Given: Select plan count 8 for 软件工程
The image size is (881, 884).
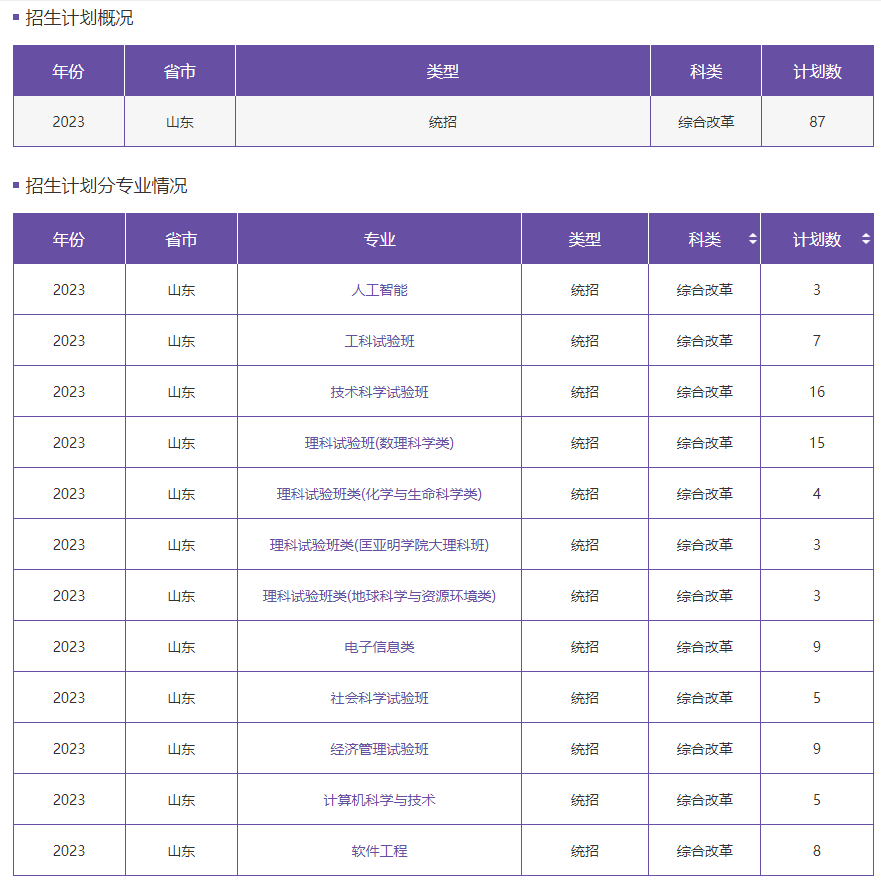Looking at the screenshot, I should (x=817, y=851).
